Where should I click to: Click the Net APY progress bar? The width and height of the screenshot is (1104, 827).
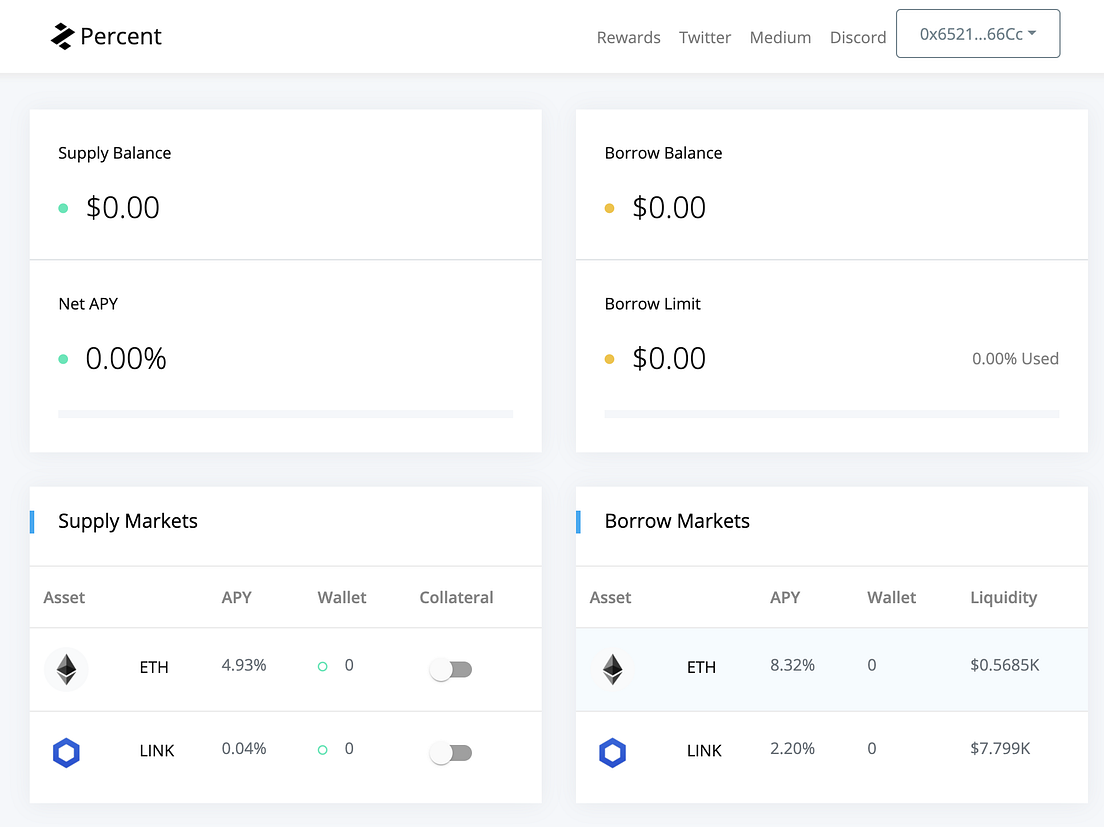pos(285,414)
